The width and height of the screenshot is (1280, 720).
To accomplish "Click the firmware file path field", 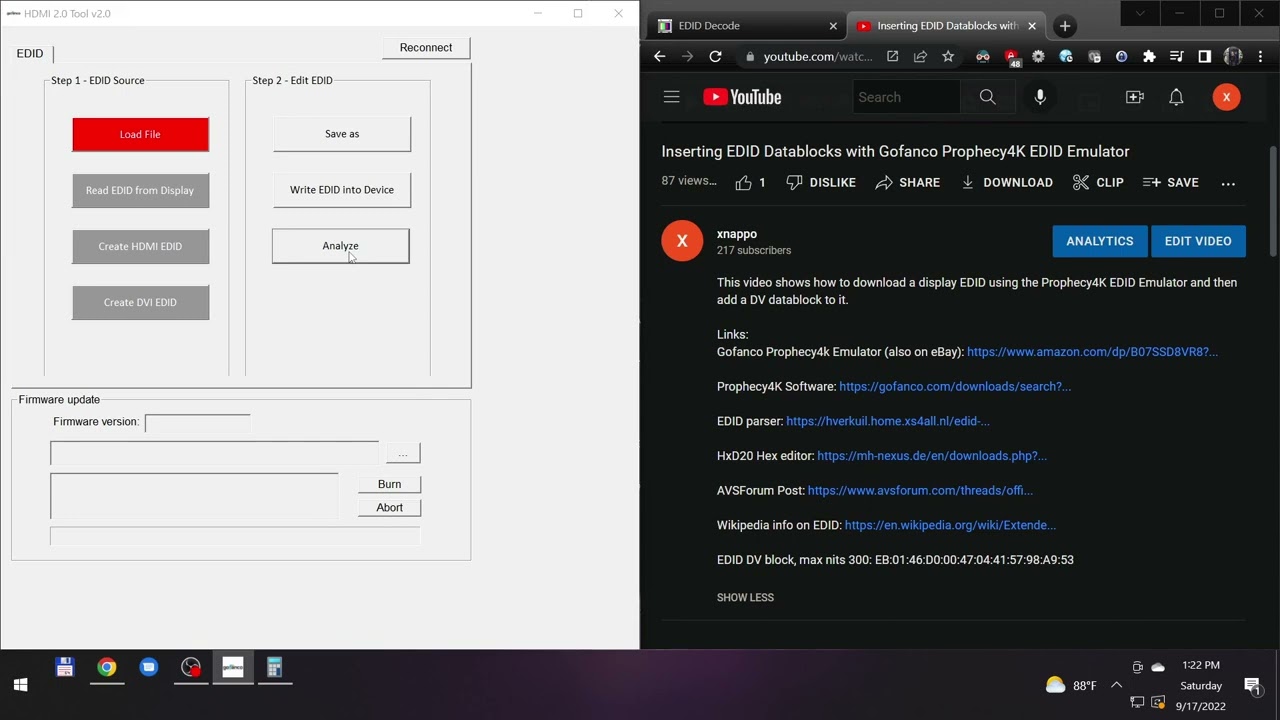I will (214, 453).
